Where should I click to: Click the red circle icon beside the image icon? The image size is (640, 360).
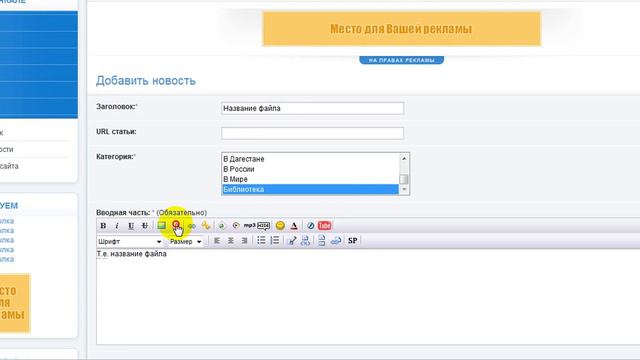click(176, 224)
